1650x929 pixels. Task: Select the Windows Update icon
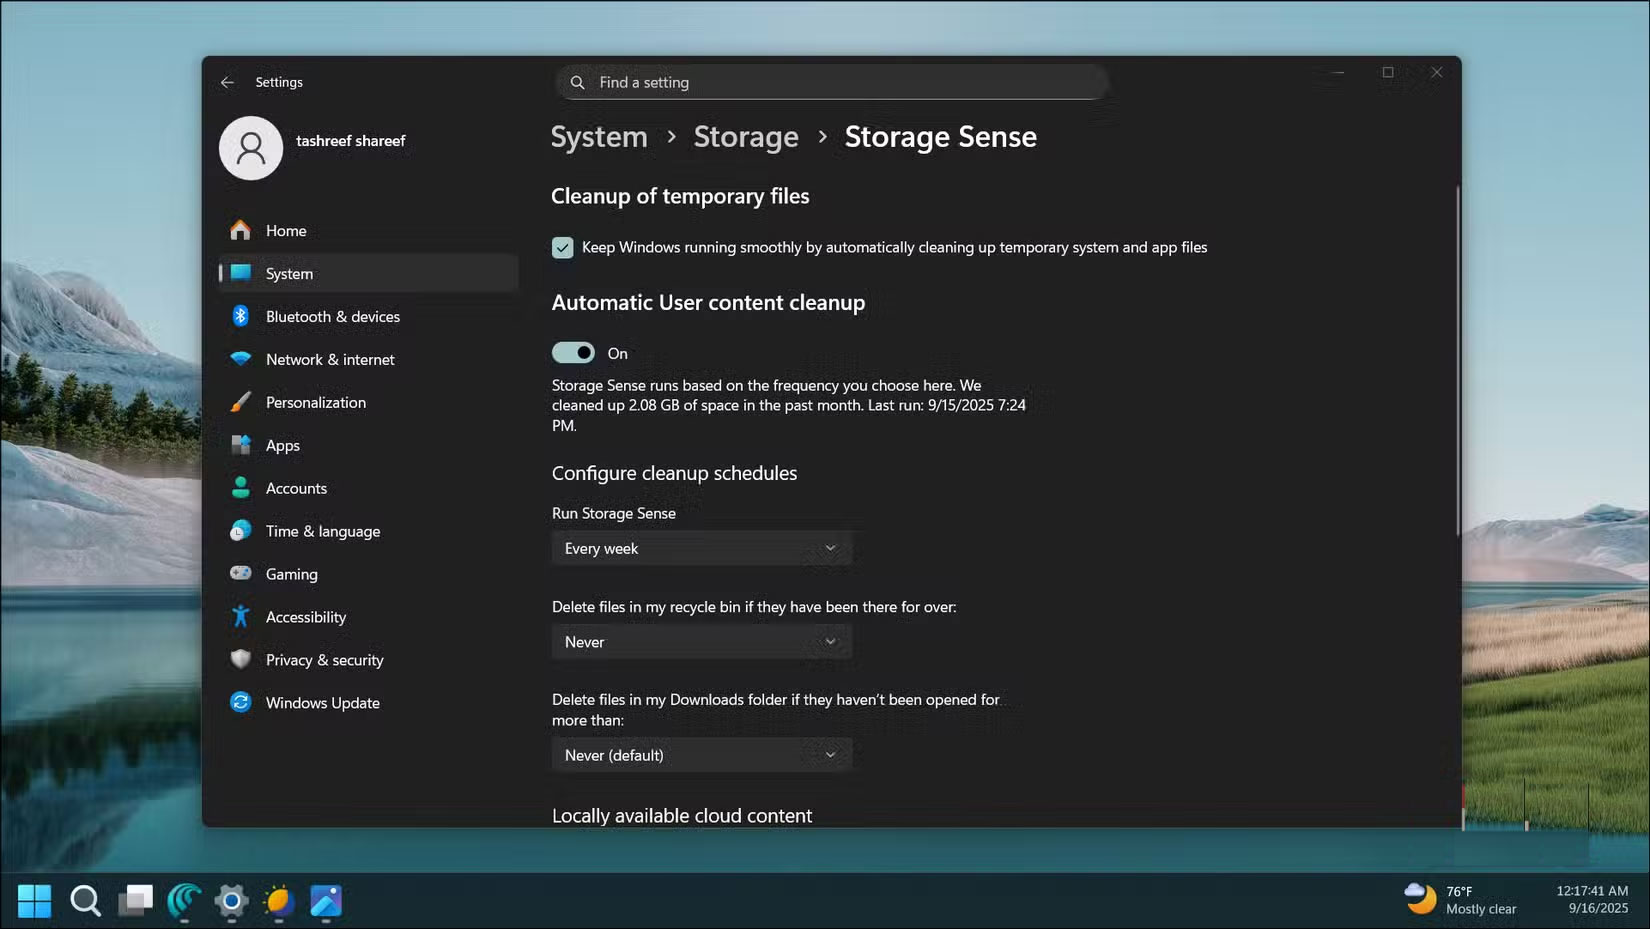241,702
